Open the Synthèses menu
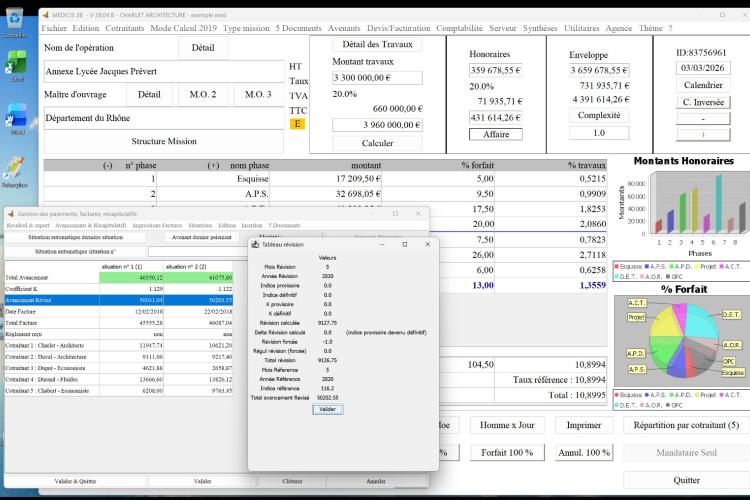The height and width of the screenshot is (500, 750). [540, 28]
